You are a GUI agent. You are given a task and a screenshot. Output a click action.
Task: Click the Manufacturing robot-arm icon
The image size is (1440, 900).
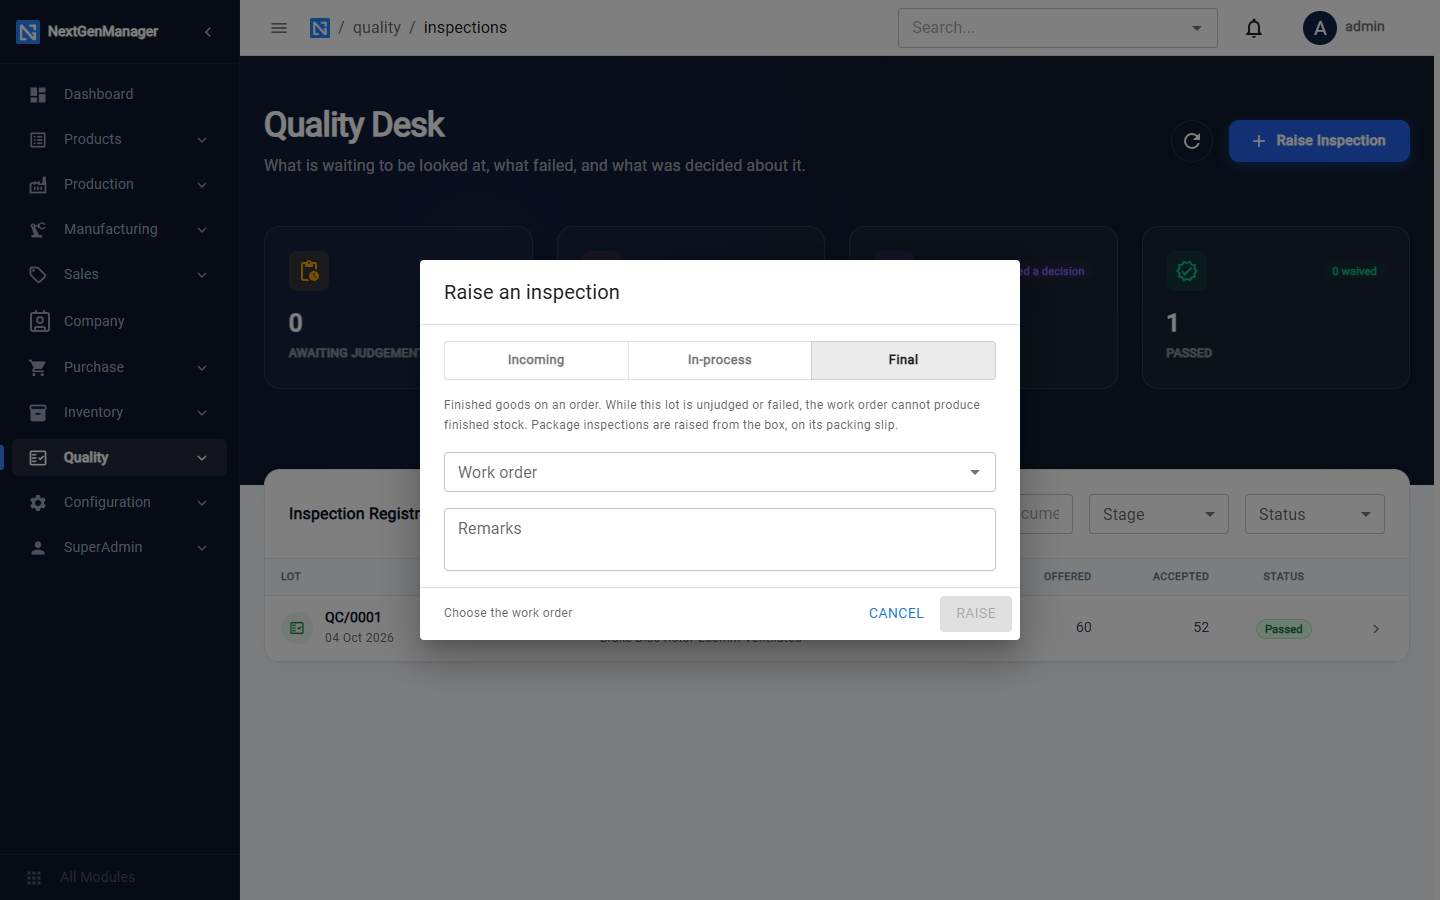click(38, 230)
